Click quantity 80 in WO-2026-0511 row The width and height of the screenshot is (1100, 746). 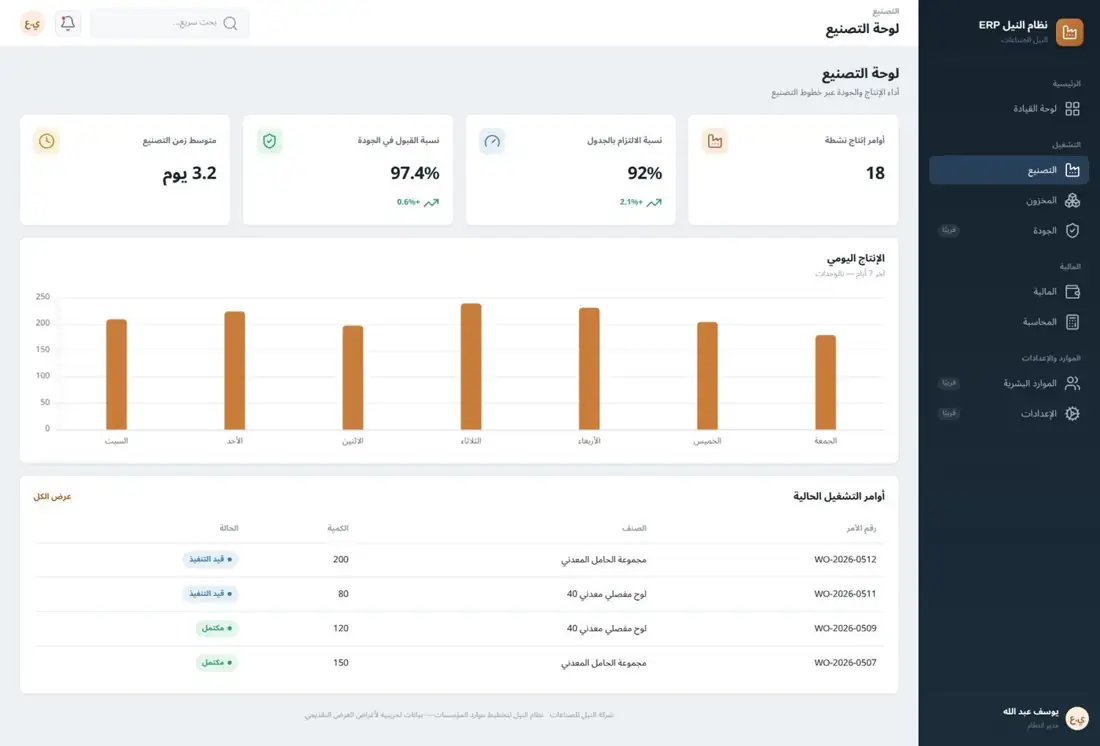click(343, 594)
